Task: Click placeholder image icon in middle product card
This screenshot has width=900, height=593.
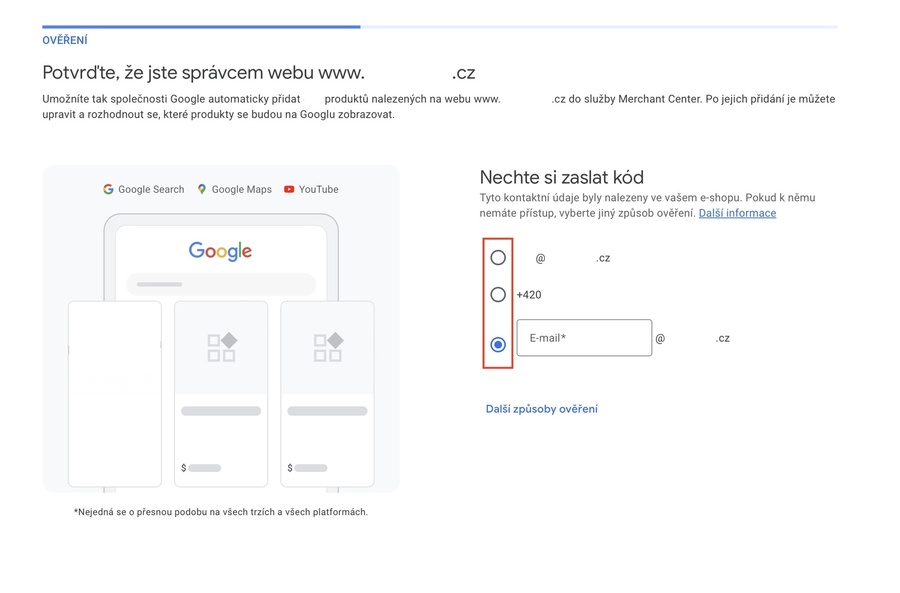Action: 221,347
